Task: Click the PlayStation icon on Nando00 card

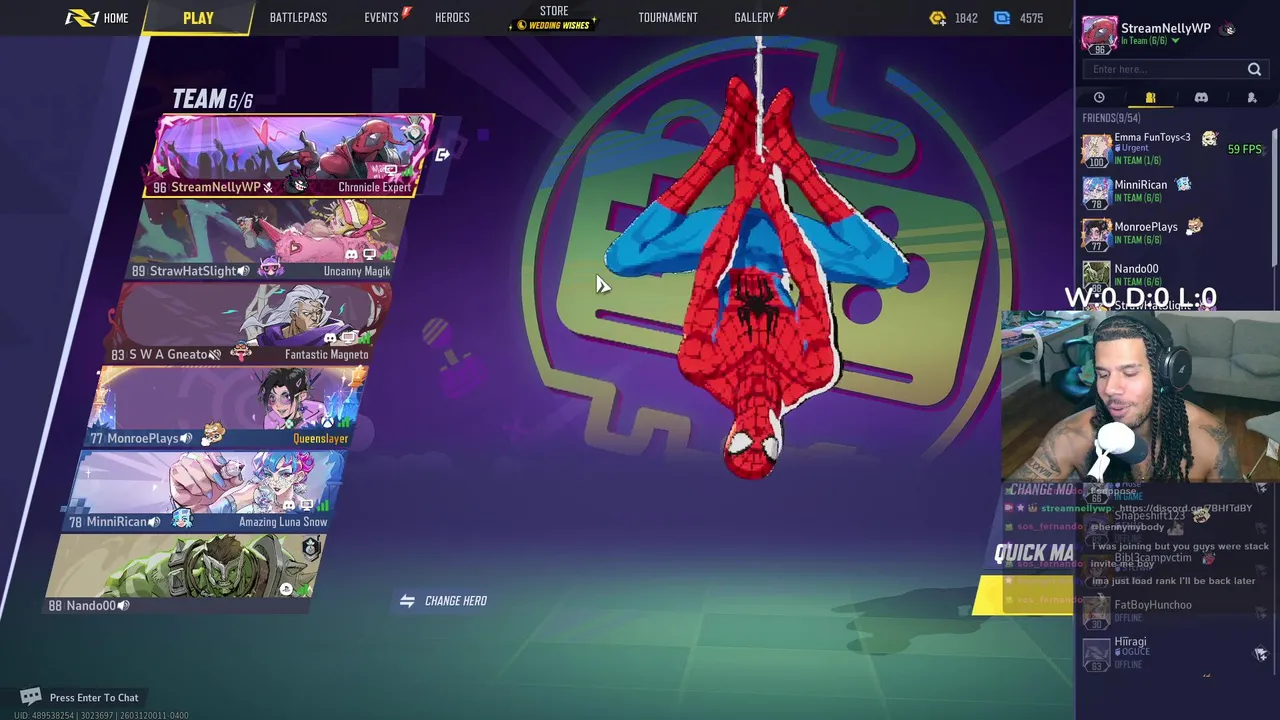Action: (286, 589)
